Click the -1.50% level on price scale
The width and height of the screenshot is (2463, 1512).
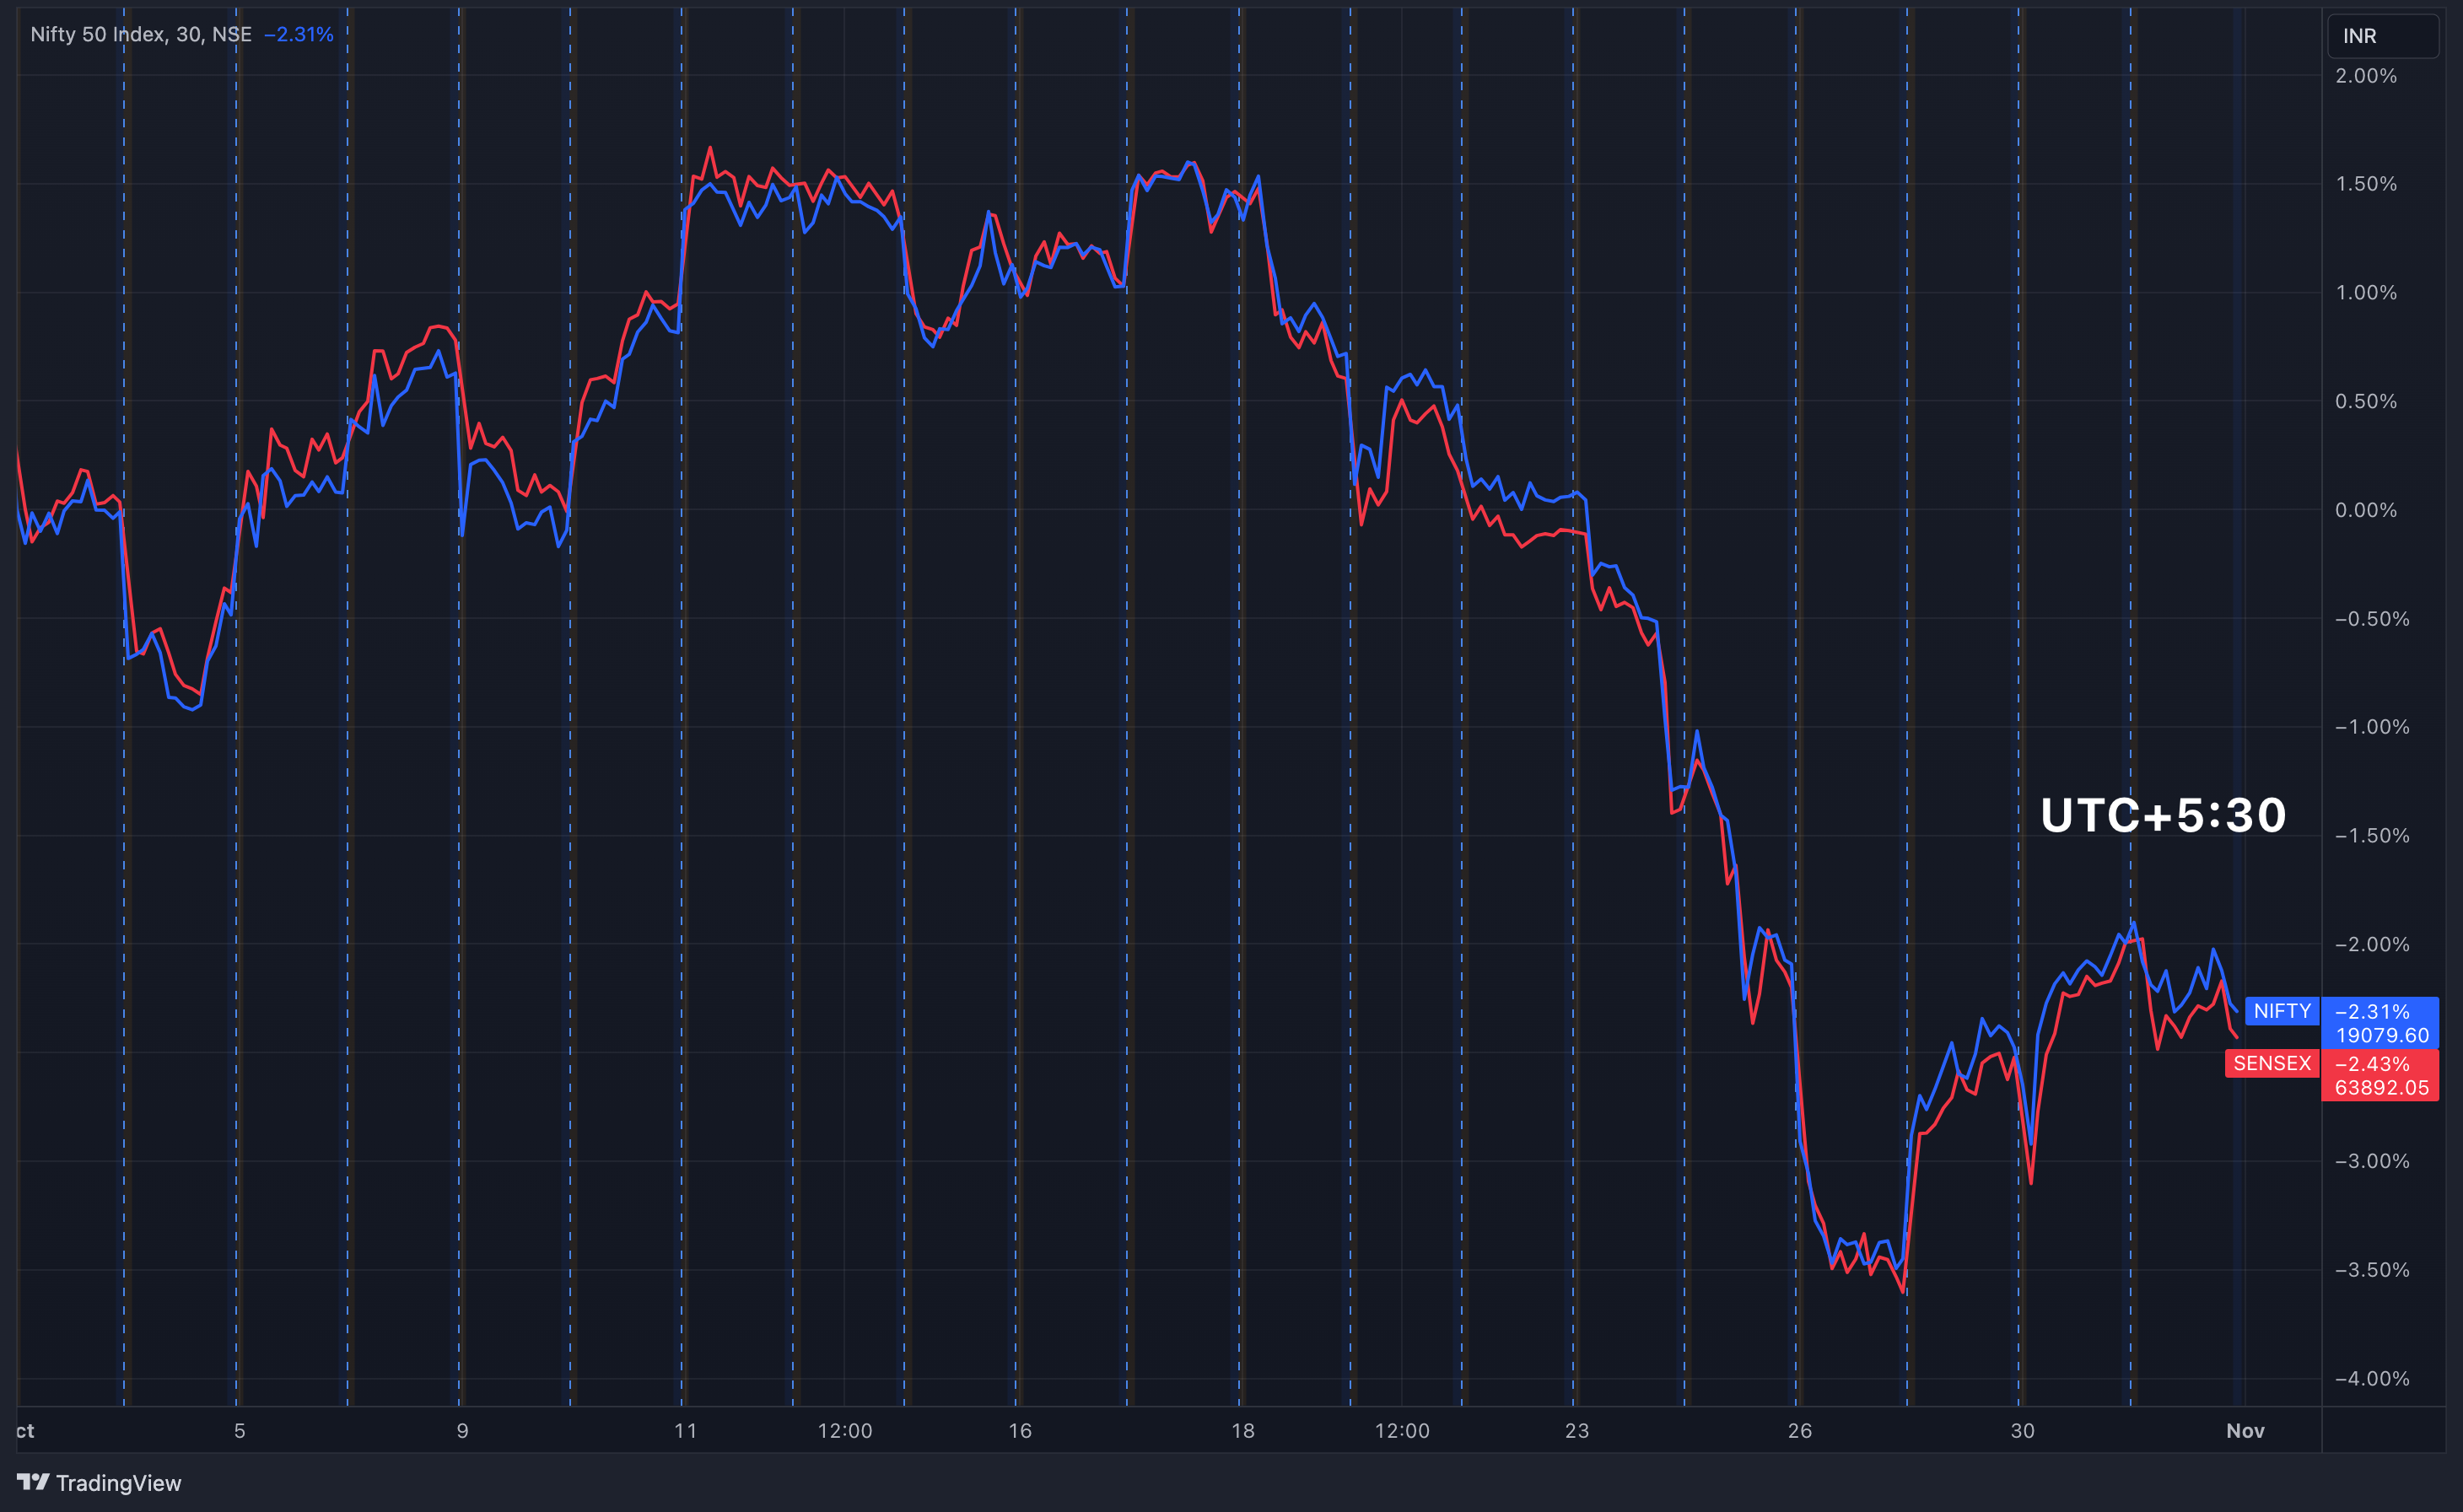(2371, 836)
